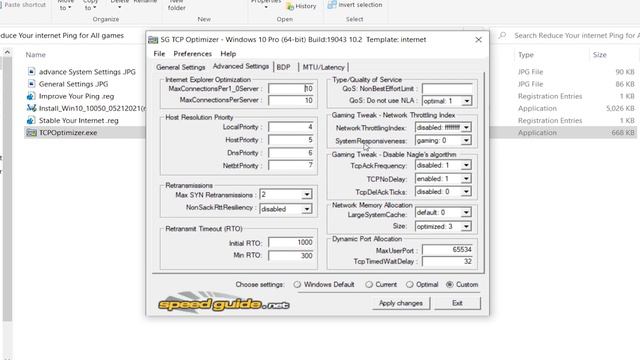This screenshot has width=640, height=360.
Task: Switch to the MTU/Latency tab
Action: [x=323, y=67]
